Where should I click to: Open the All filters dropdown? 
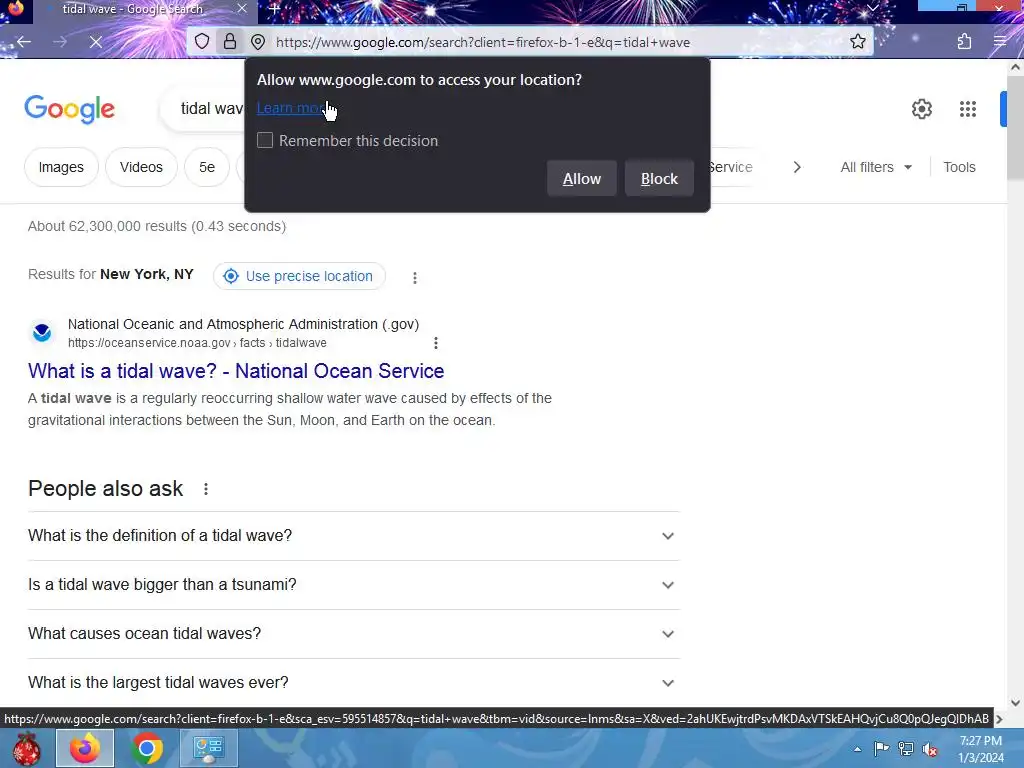click(x=876, y=167)
